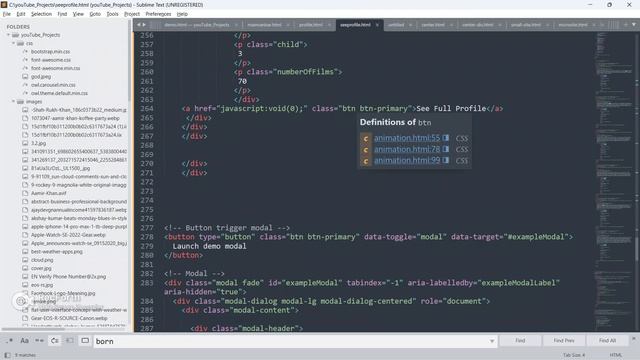Open owl.theme.default.min.css in sidebar
640x360 pixels.
(59, 93)
